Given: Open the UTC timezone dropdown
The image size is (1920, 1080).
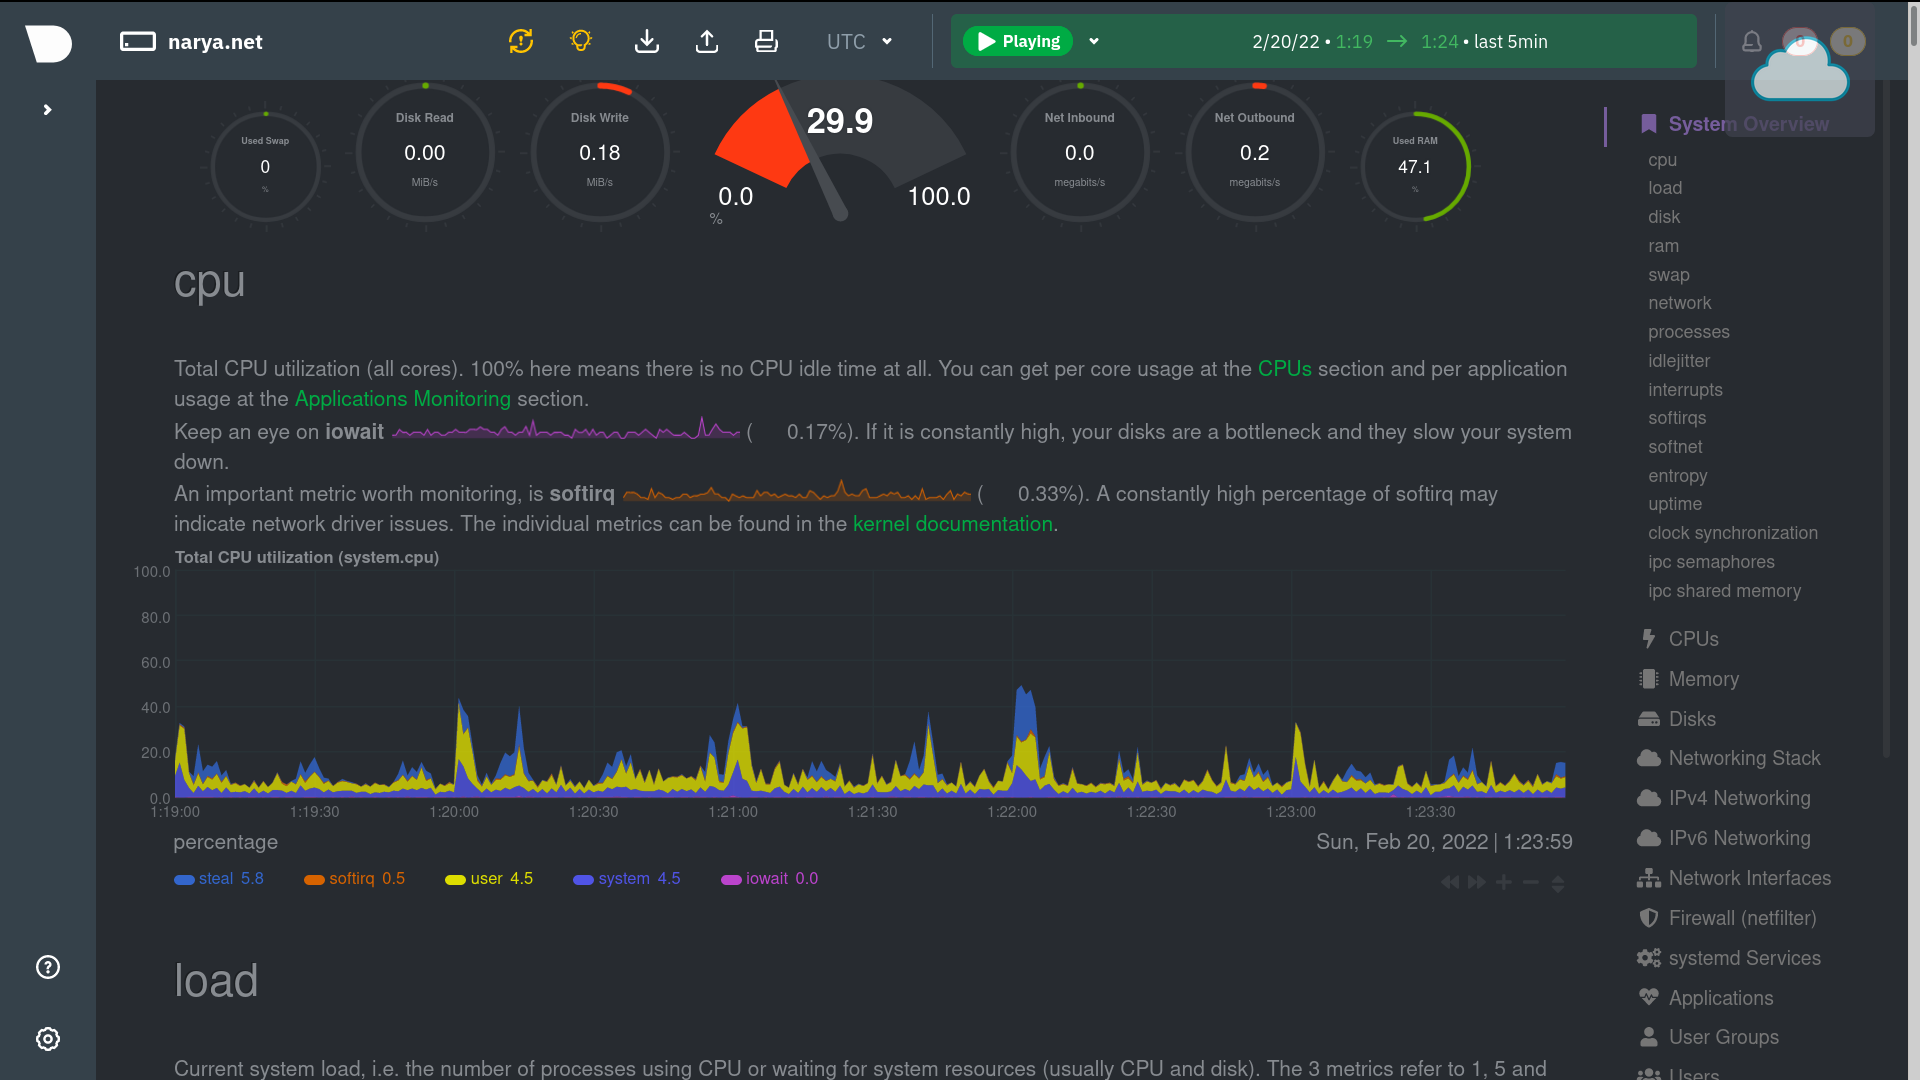Looking at the screenshot, I should (x=858, y=42).
